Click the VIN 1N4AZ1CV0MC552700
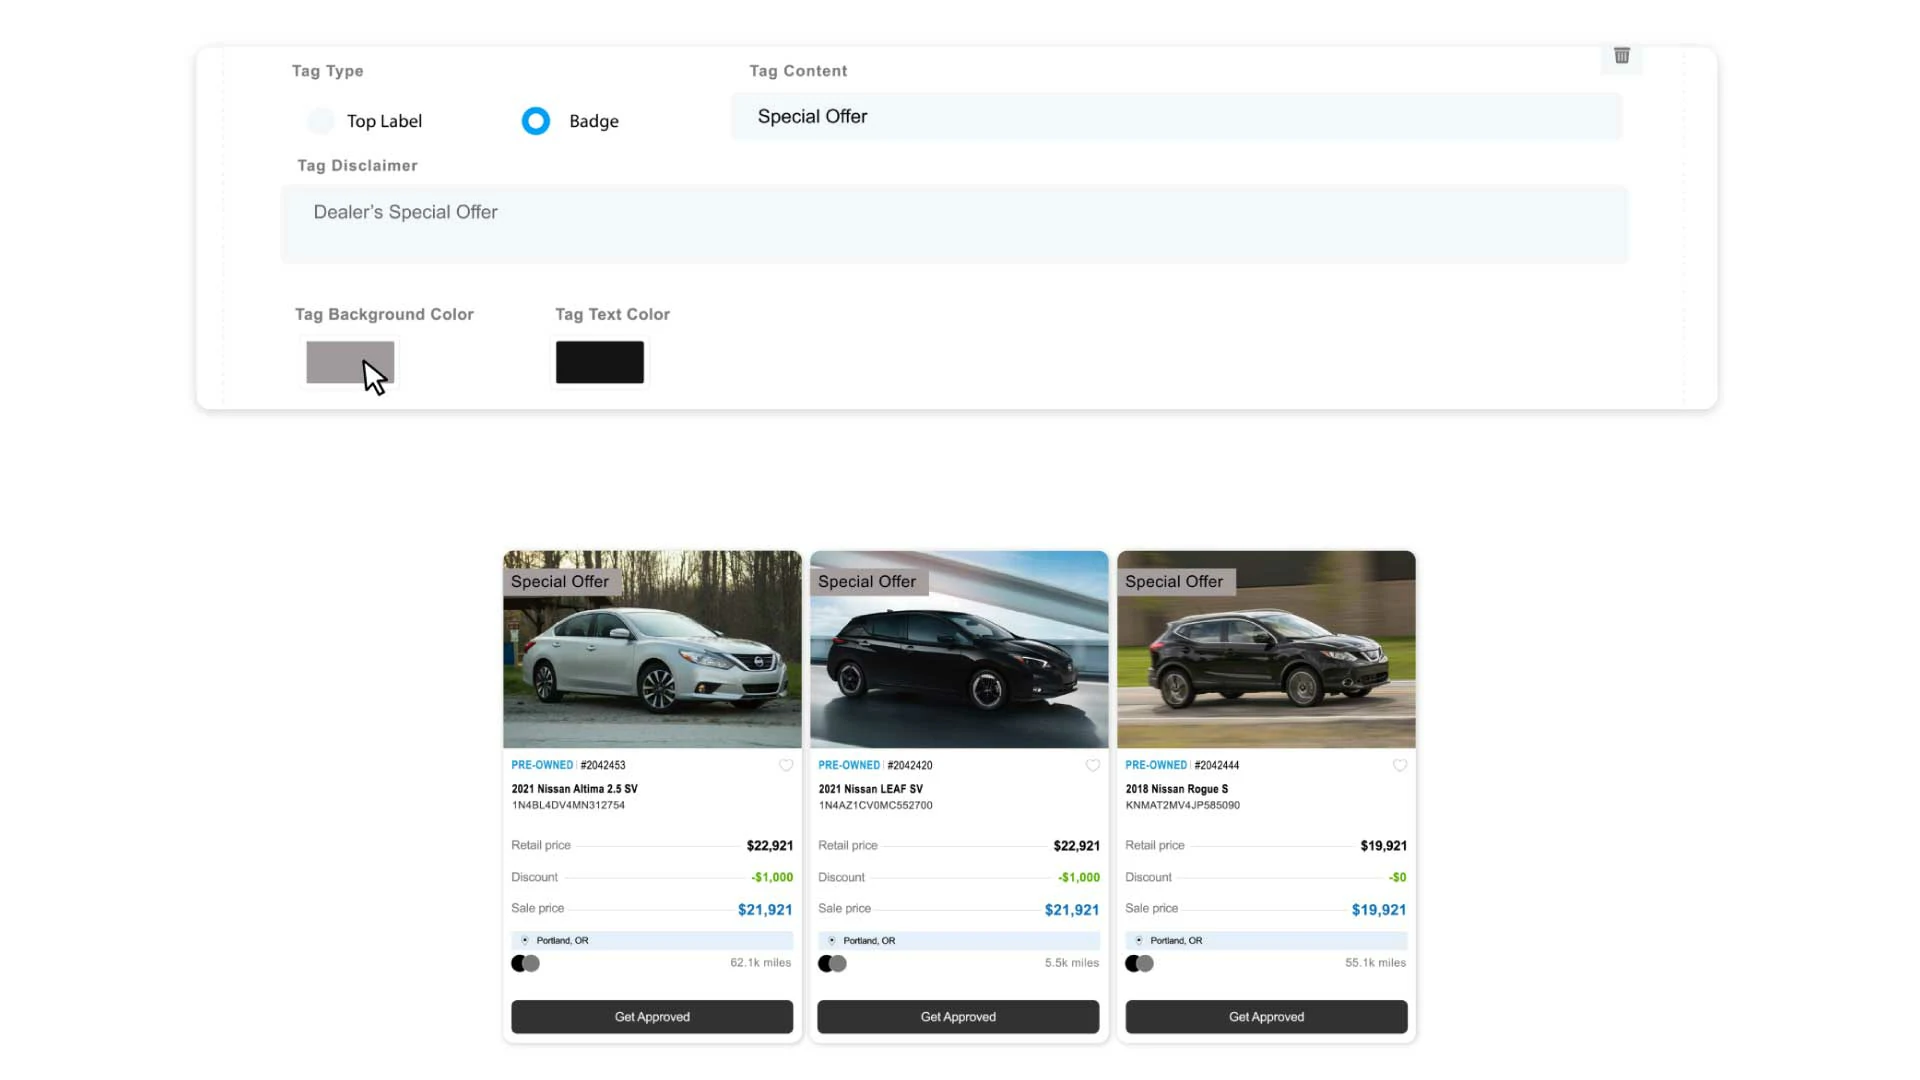Viewport: 1920px width, 1080px height. (x=875, y=805)
